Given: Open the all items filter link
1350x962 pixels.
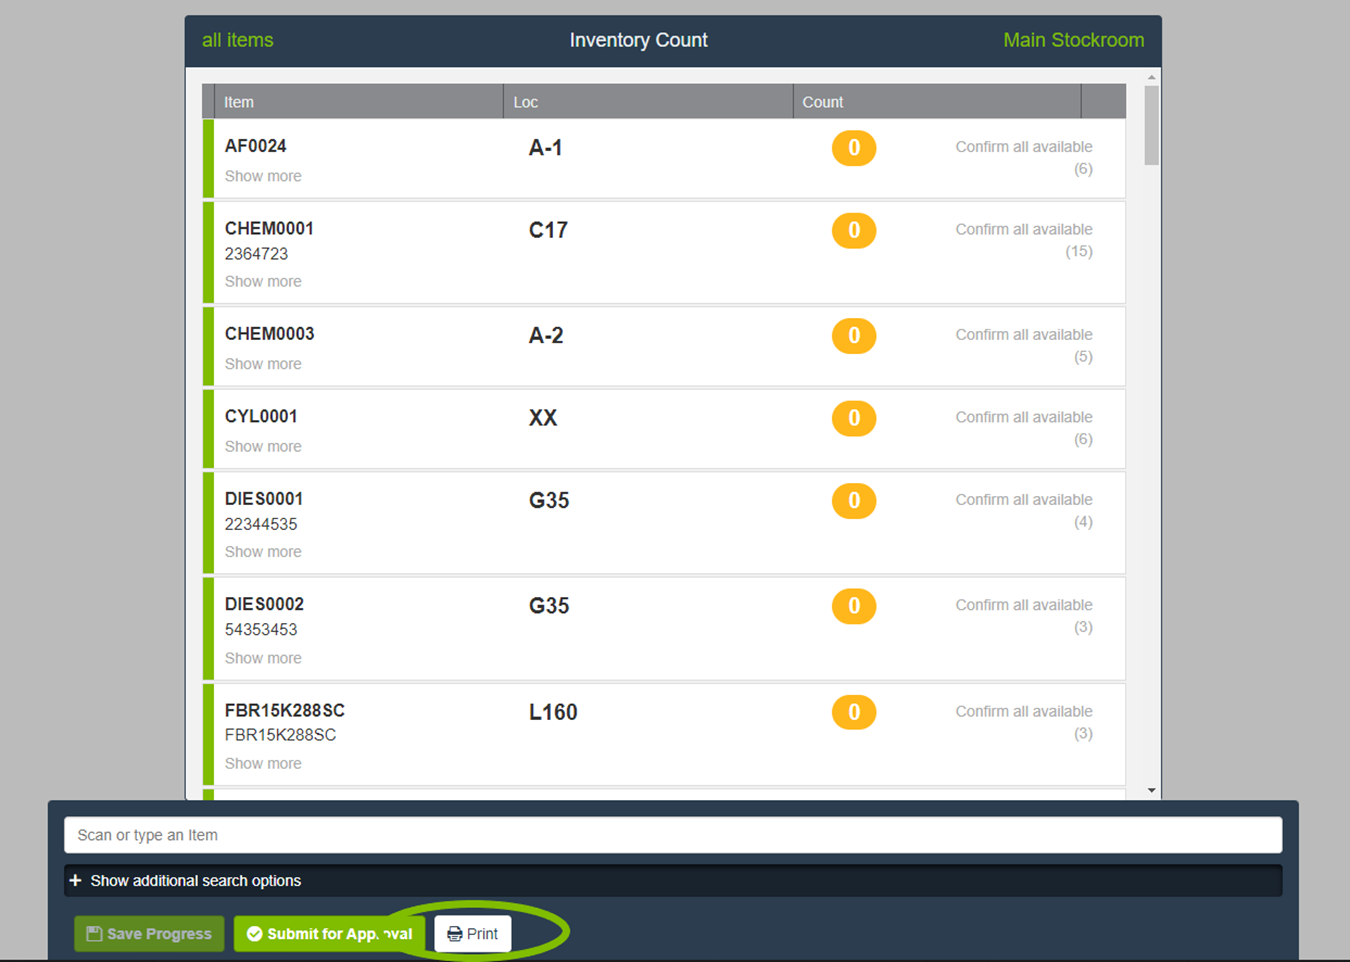Looking at the screenshot, I should tap(237, 41).
